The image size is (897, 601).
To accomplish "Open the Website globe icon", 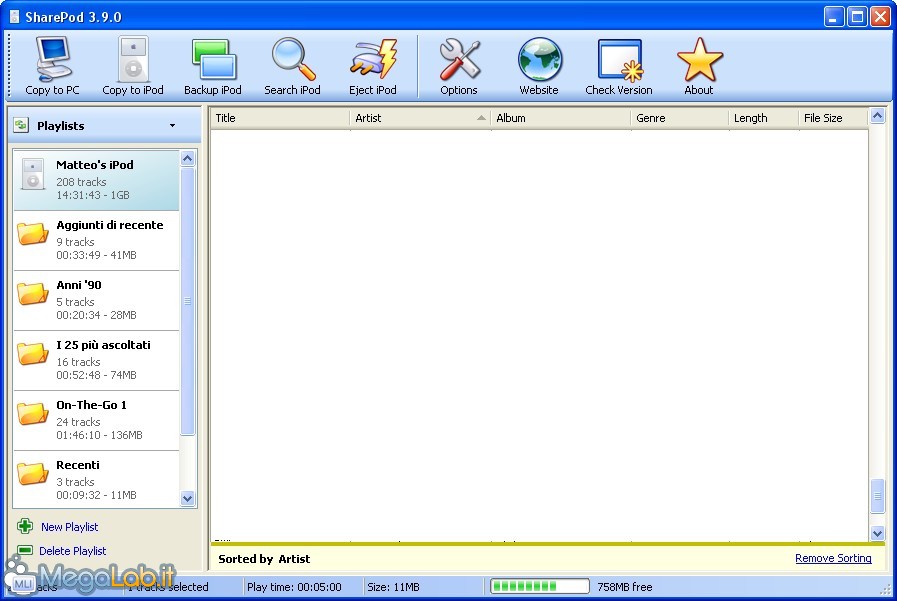I will point(539,59).
